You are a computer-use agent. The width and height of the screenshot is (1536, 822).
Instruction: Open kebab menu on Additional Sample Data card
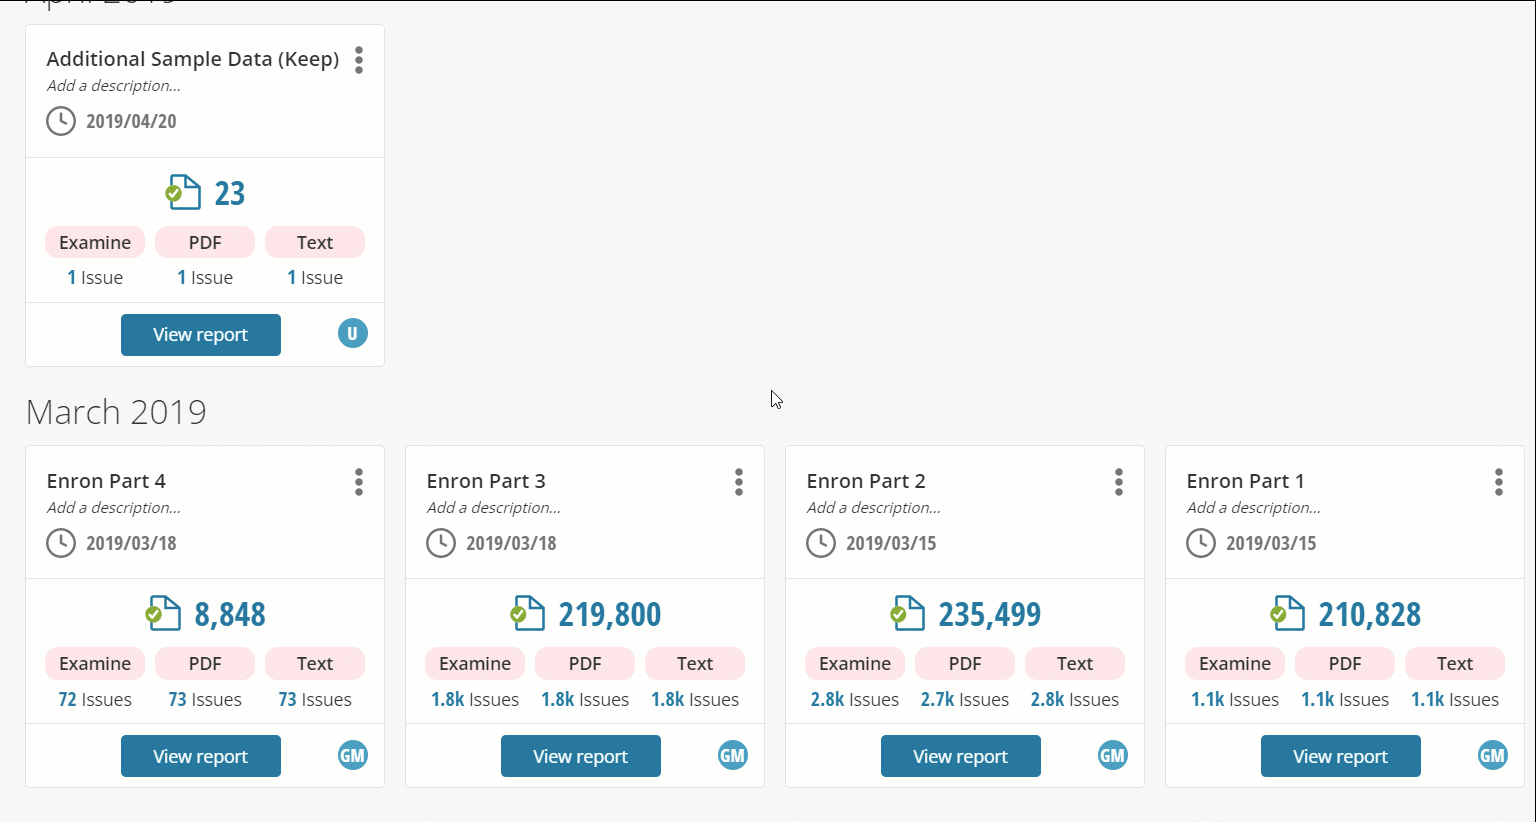[x=359, y=60]
